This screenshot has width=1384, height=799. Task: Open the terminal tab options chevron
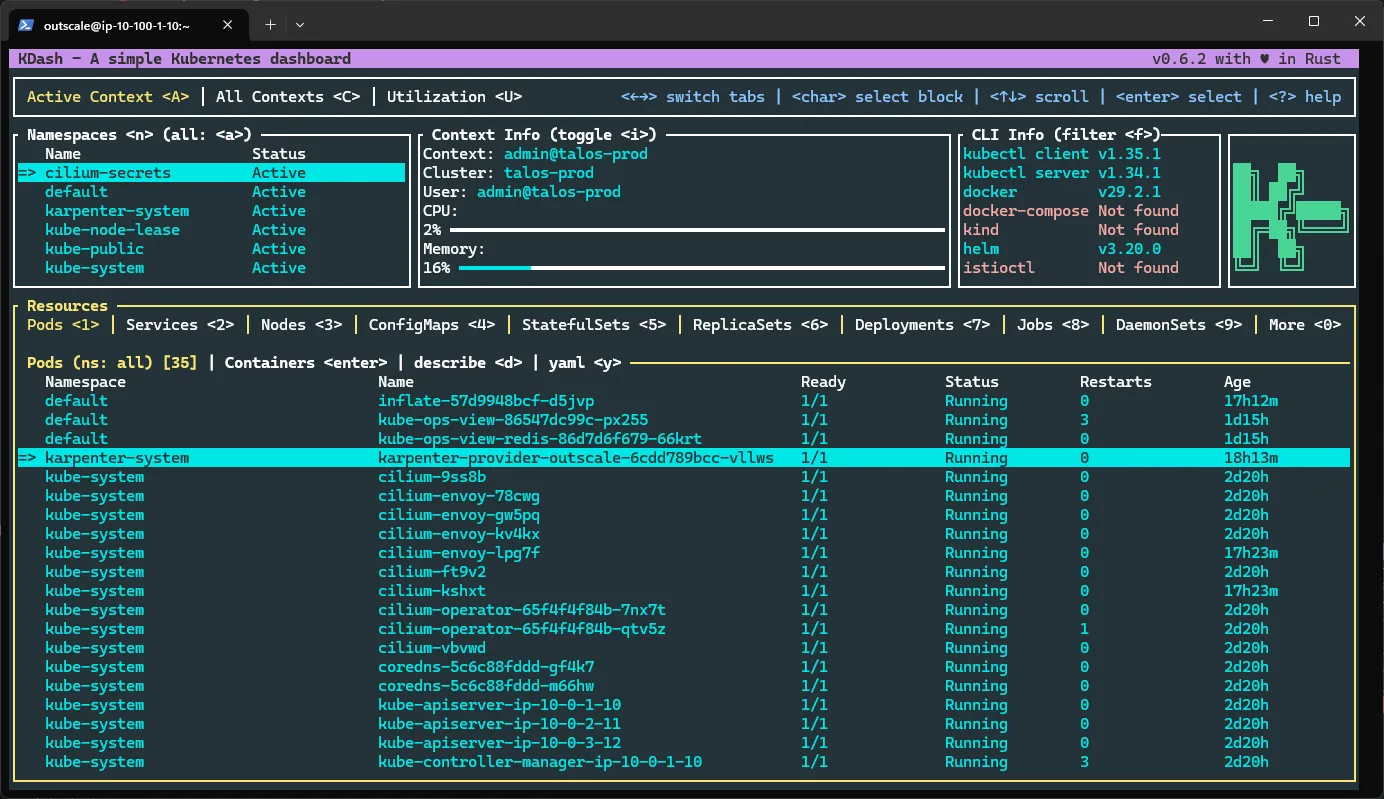click(297, 24)
